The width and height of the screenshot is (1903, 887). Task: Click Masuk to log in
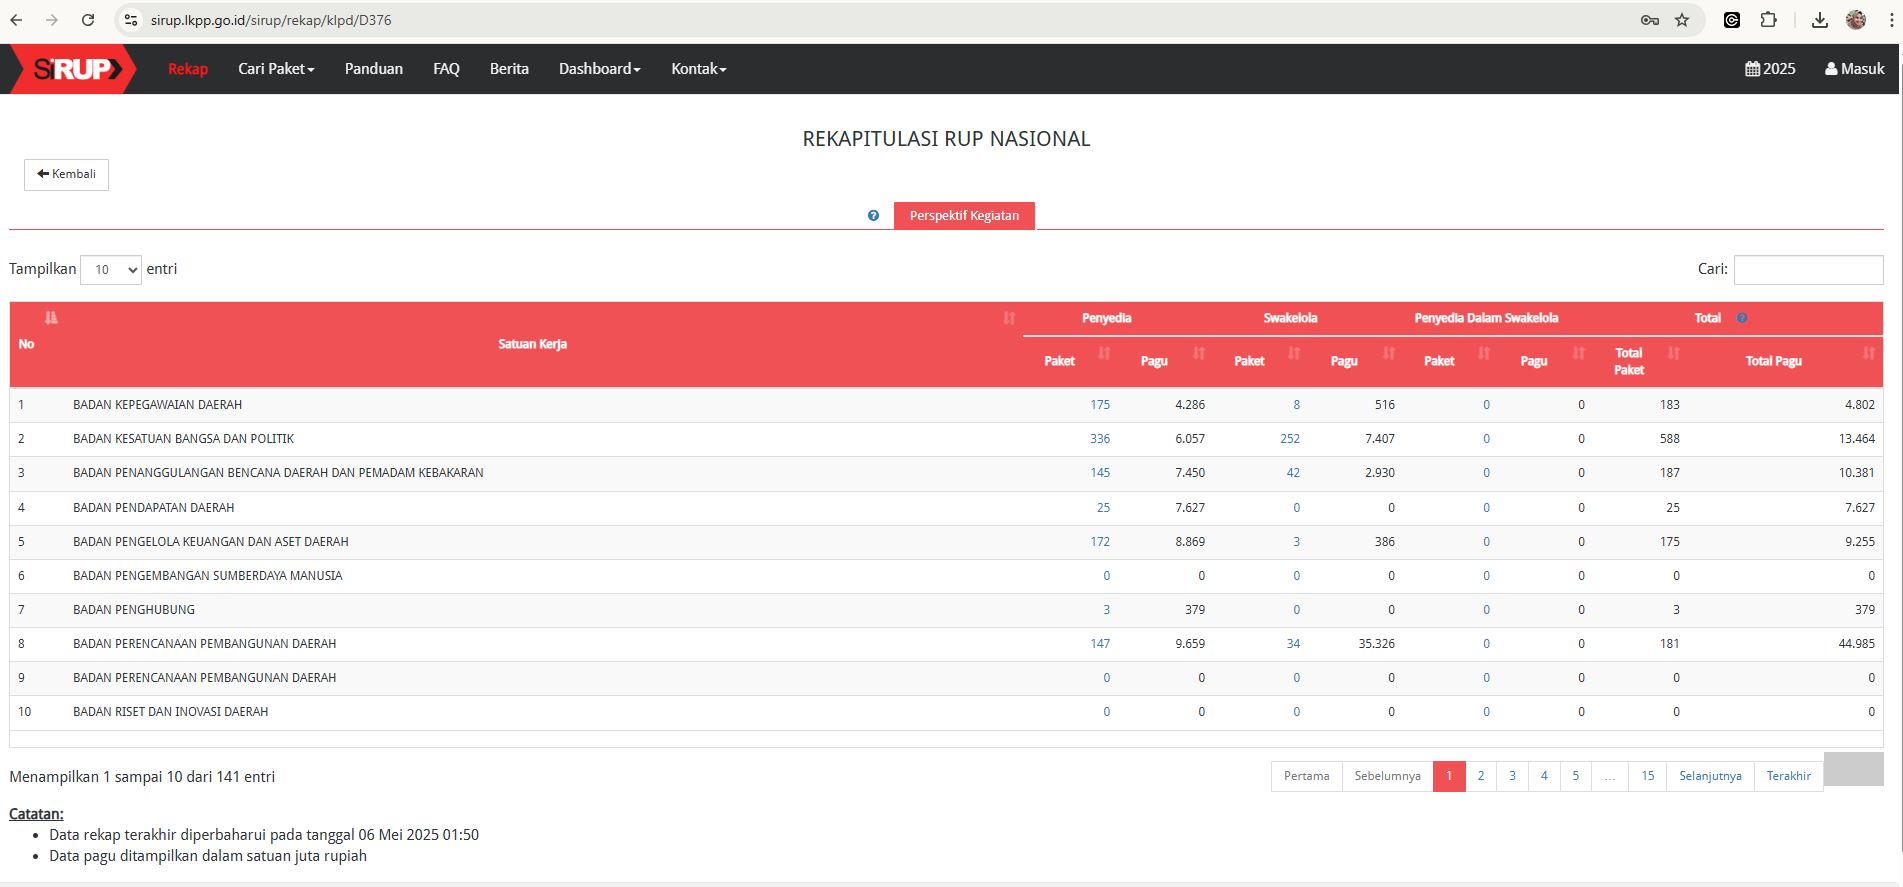1854,69
